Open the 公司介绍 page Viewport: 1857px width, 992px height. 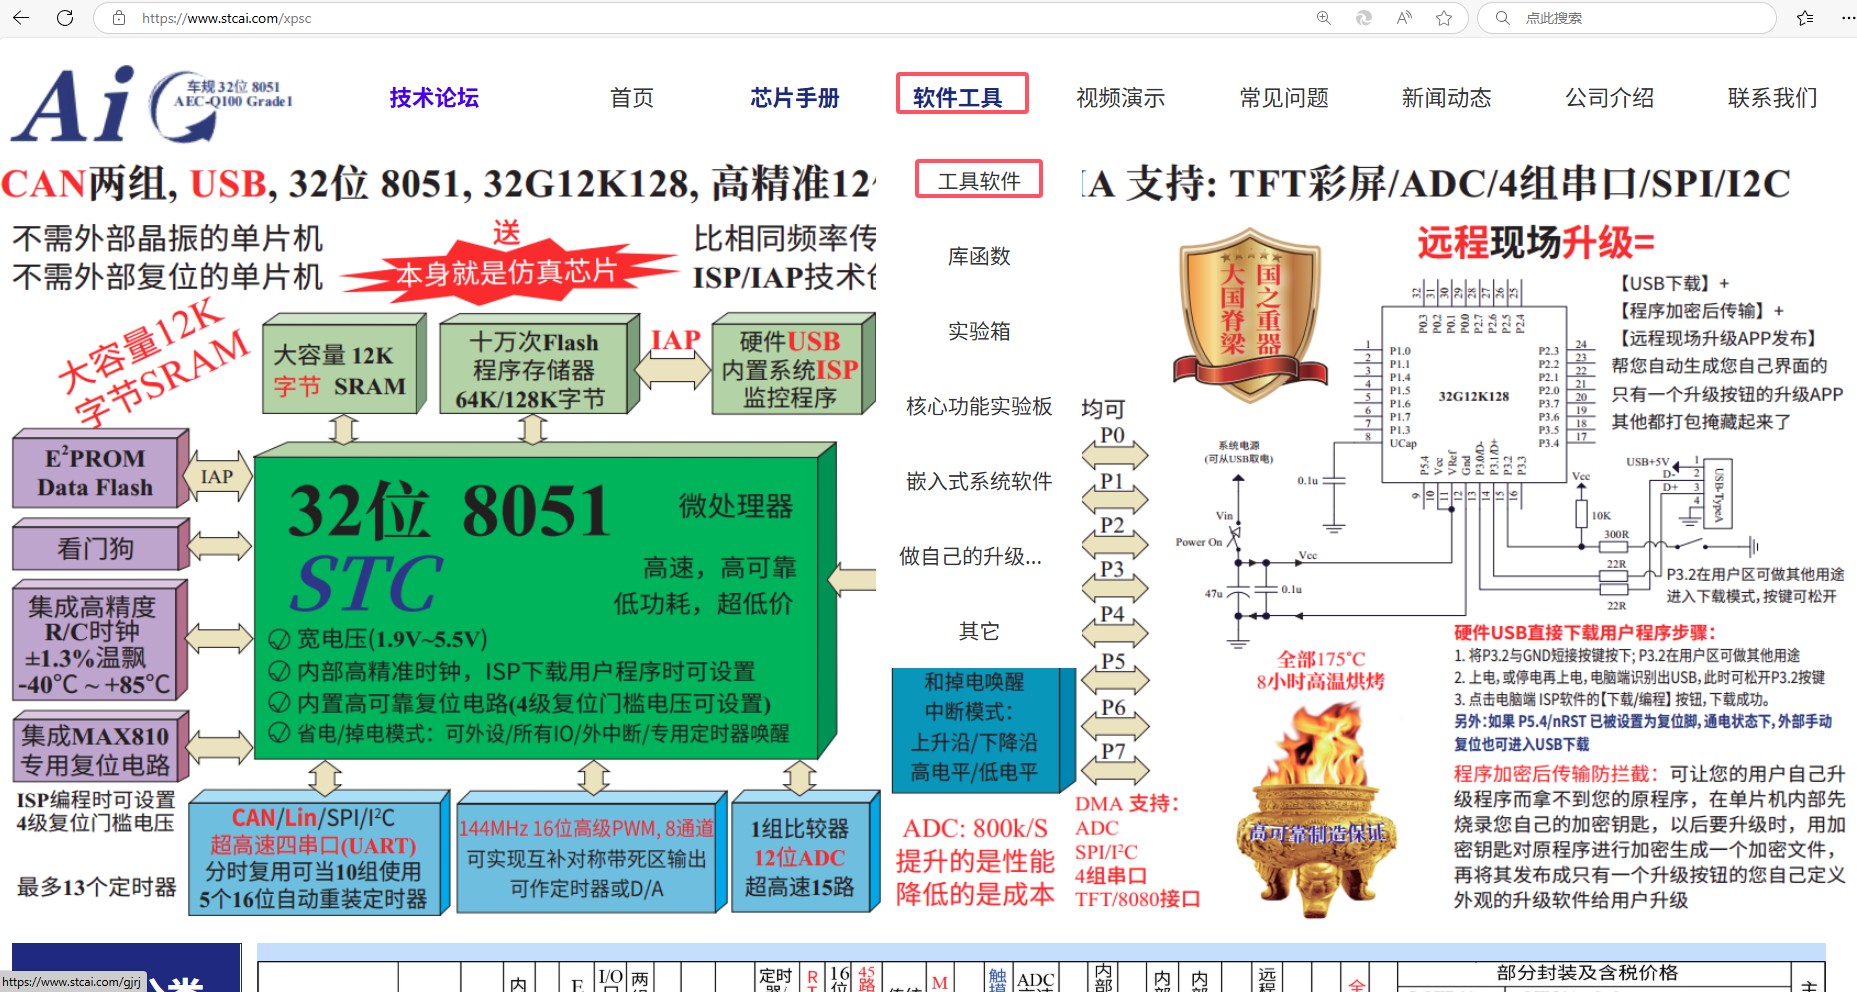1610,98
